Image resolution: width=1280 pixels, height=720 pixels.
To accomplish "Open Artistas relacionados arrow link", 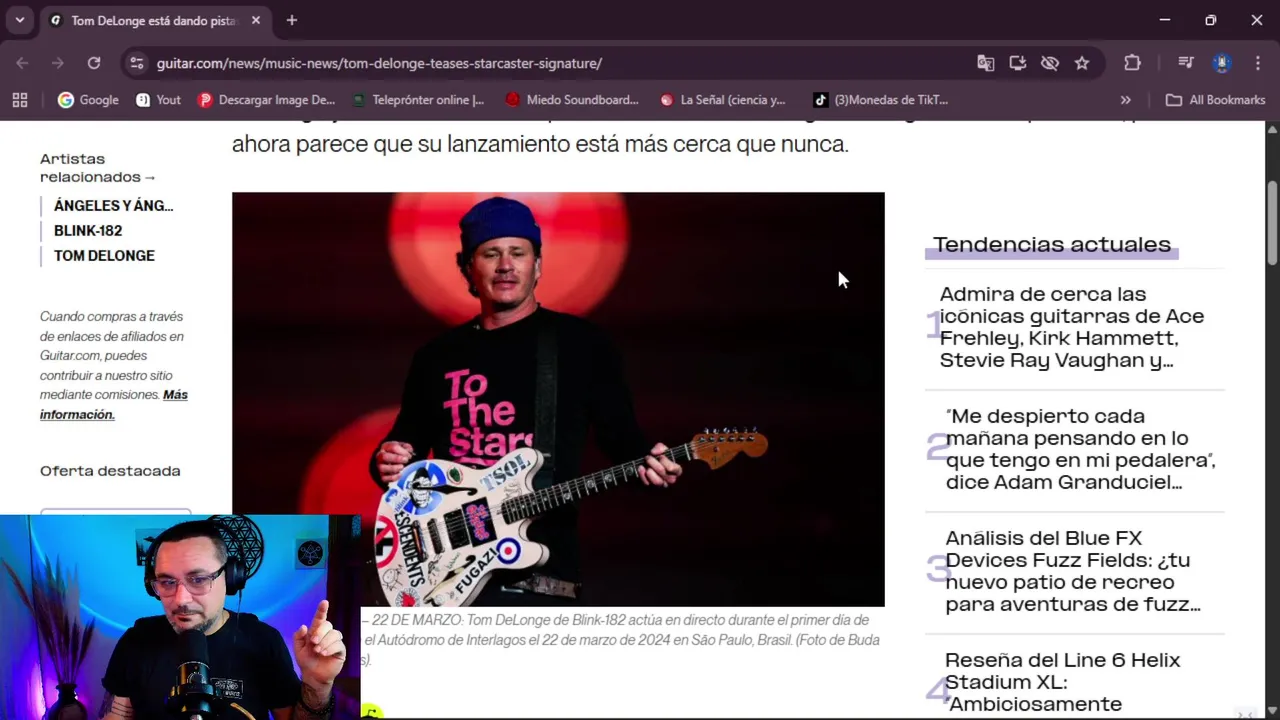I will tap(98, 168).
